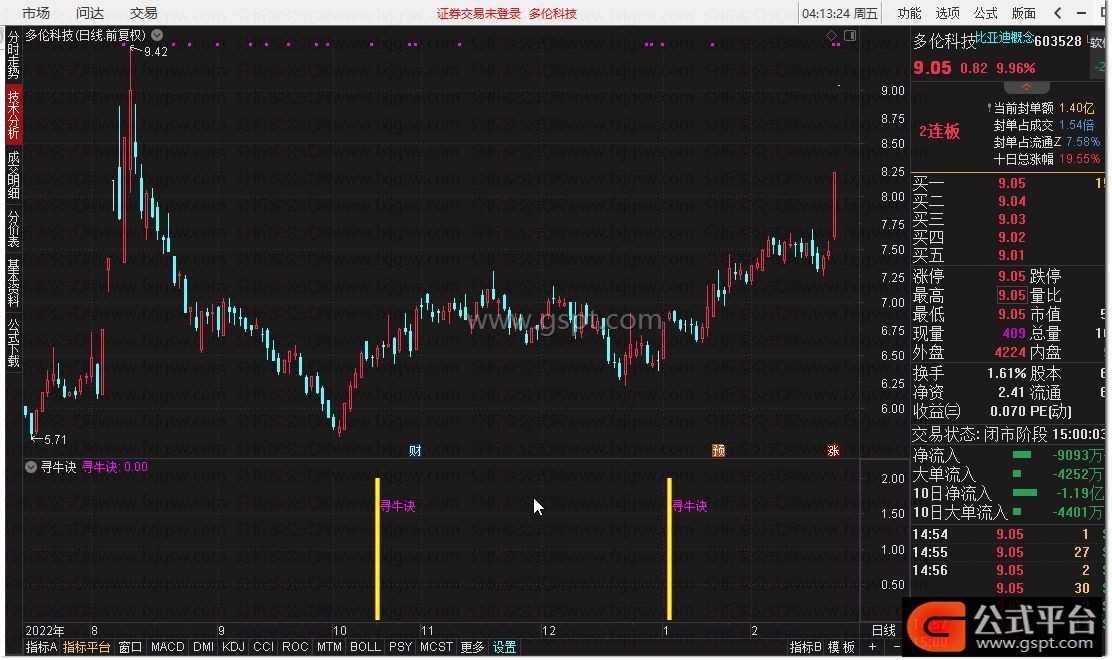Click the 14:56 trade tick row
Screen dimensions: 1112x660
(1007, 571)
